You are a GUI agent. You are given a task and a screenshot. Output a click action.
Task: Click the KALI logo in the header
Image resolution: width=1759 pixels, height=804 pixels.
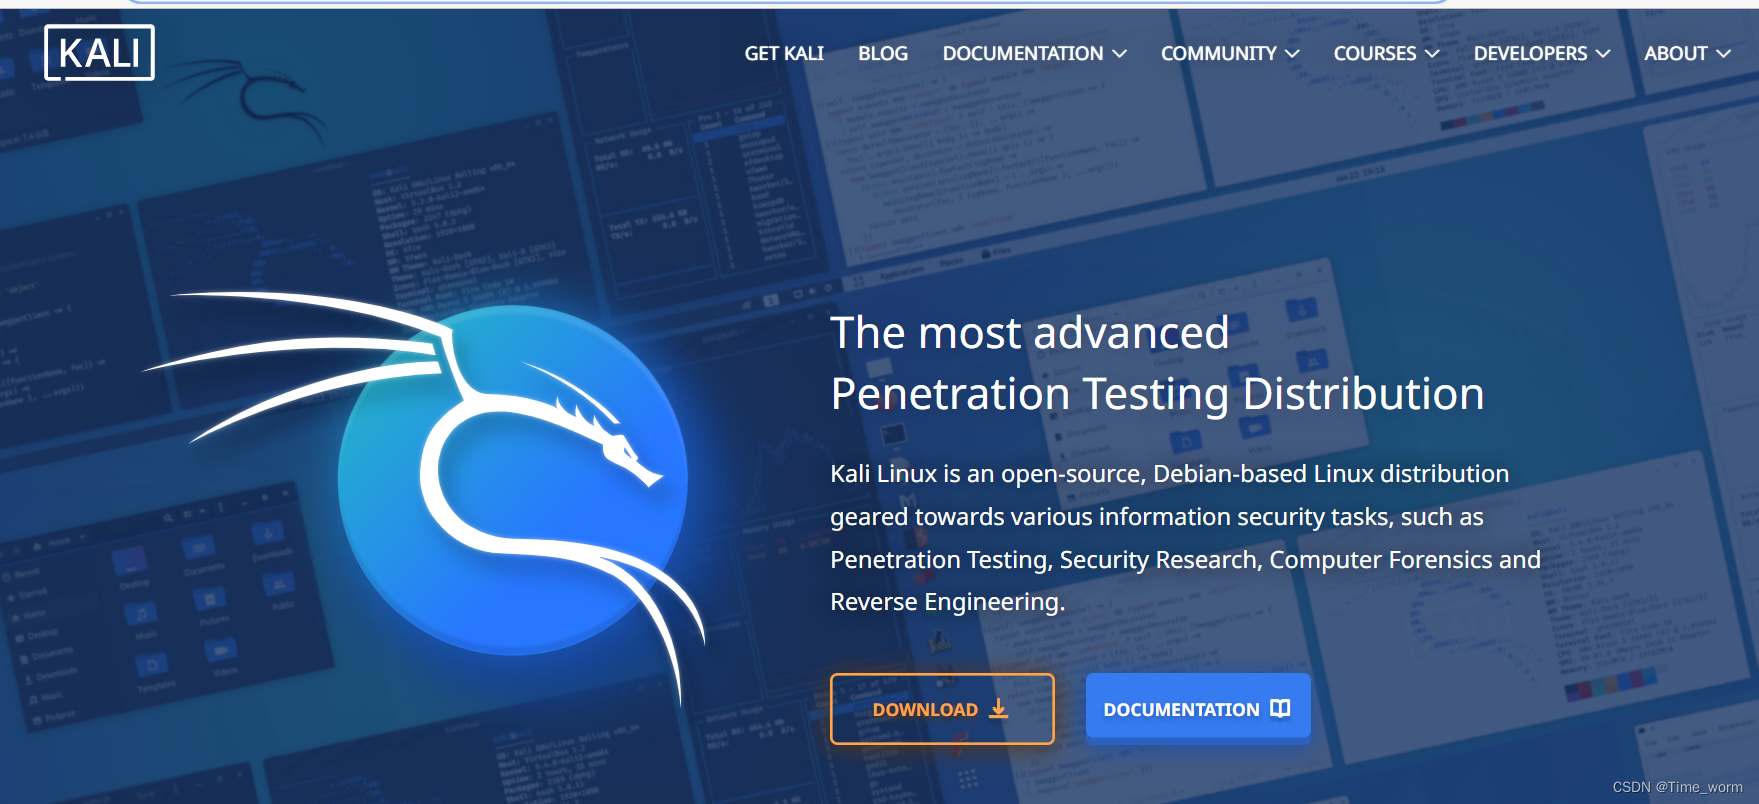tap(99, 53)
